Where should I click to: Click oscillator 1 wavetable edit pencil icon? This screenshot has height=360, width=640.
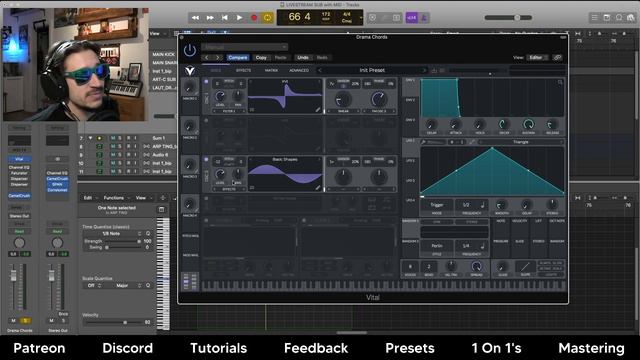coord(318,109)
